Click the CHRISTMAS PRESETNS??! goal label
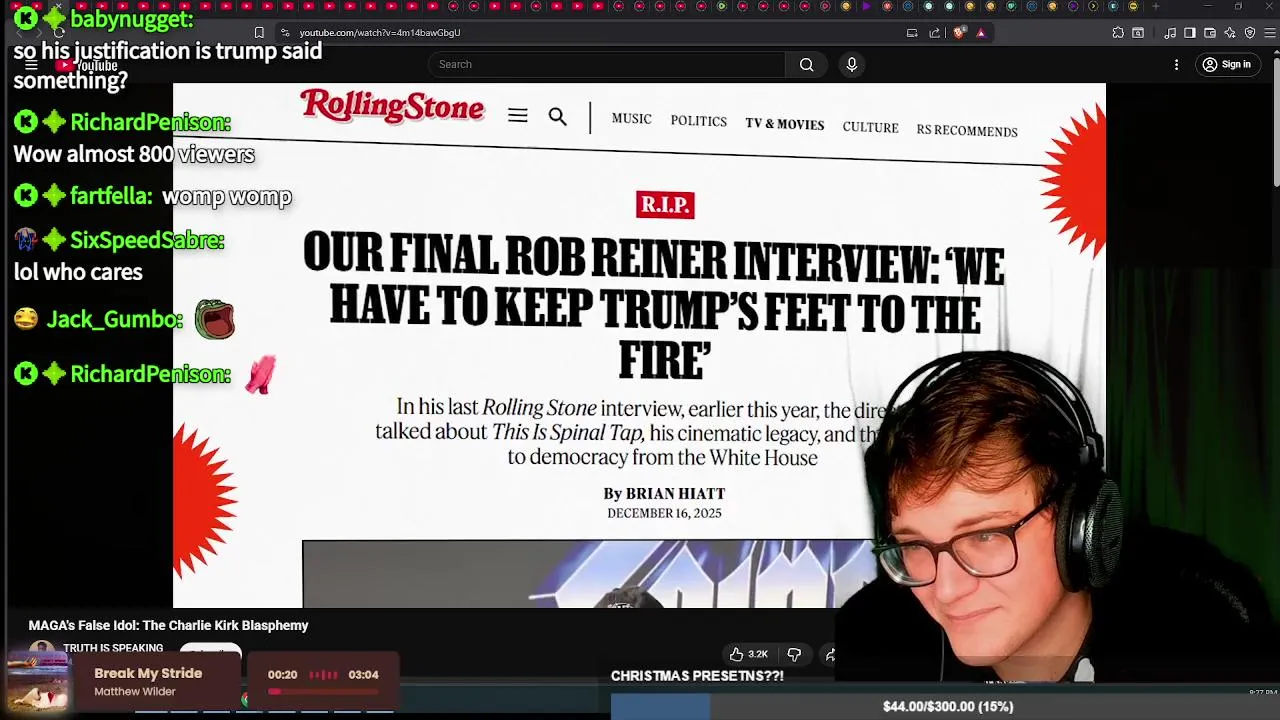This screenshot has height=720, width=1280. [697, 676]
